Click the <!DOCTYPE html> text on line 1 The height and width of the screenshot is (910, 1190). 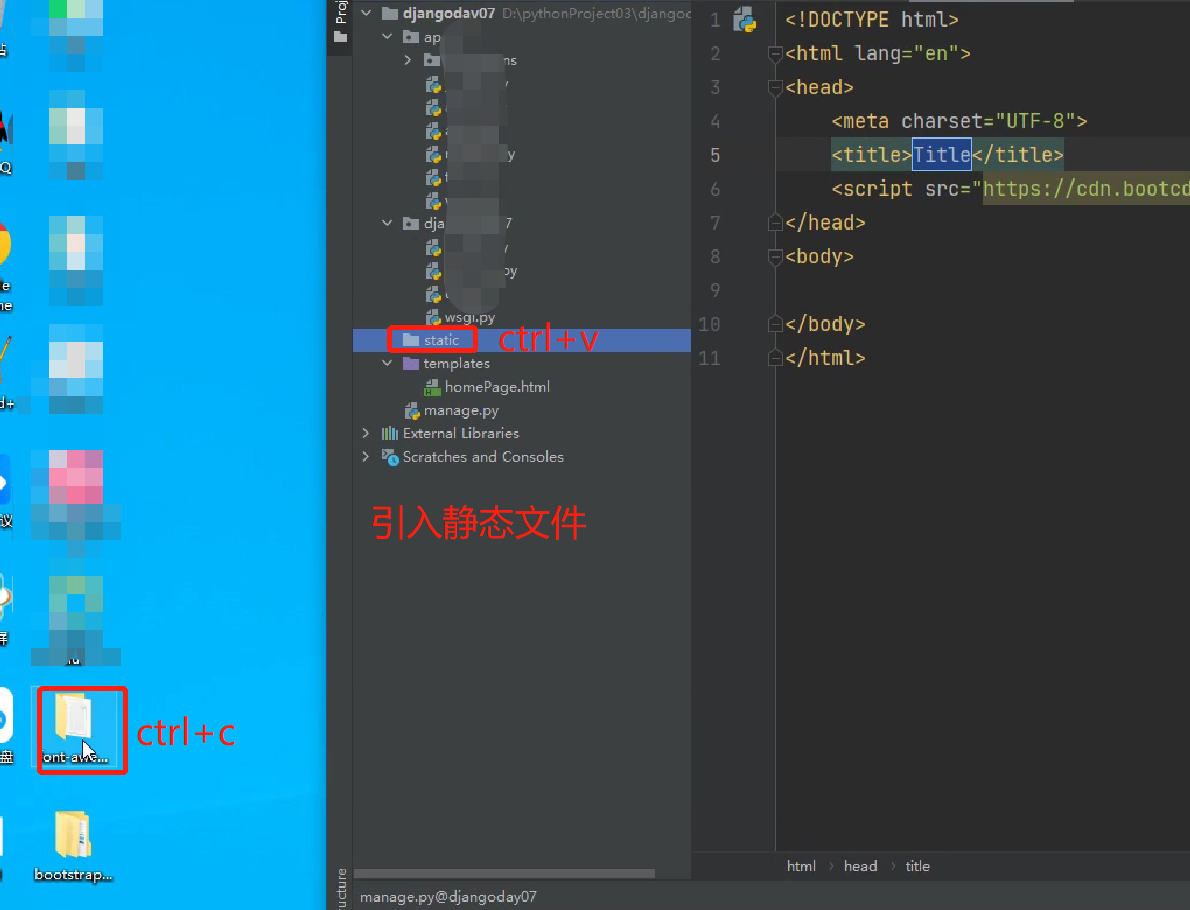pyautogui.click(x=872, y=19)
